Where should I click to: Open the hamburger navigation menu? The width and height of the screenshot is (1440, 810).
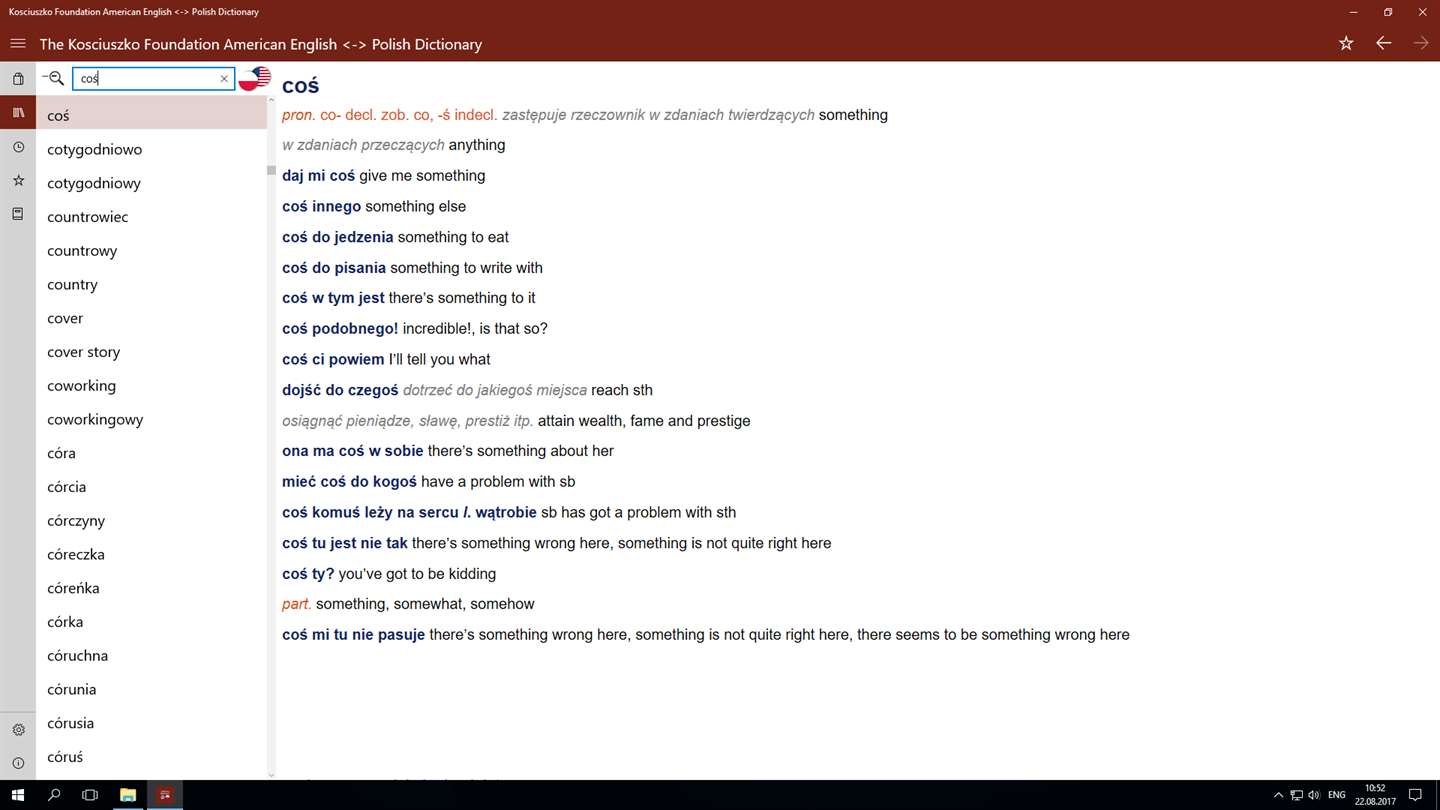[x=18, y=44]
